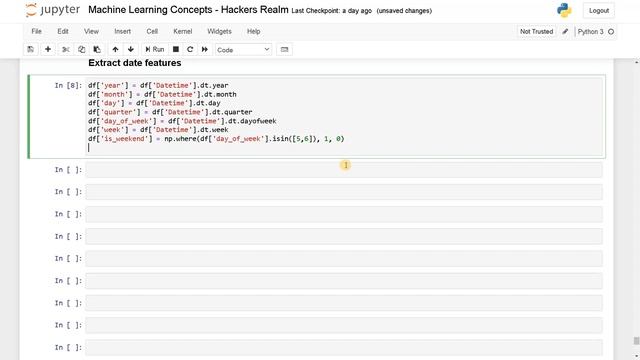Interrupt the kernel with stop icon
Viewport: 640px width, 360px height.
pos(176,49)
